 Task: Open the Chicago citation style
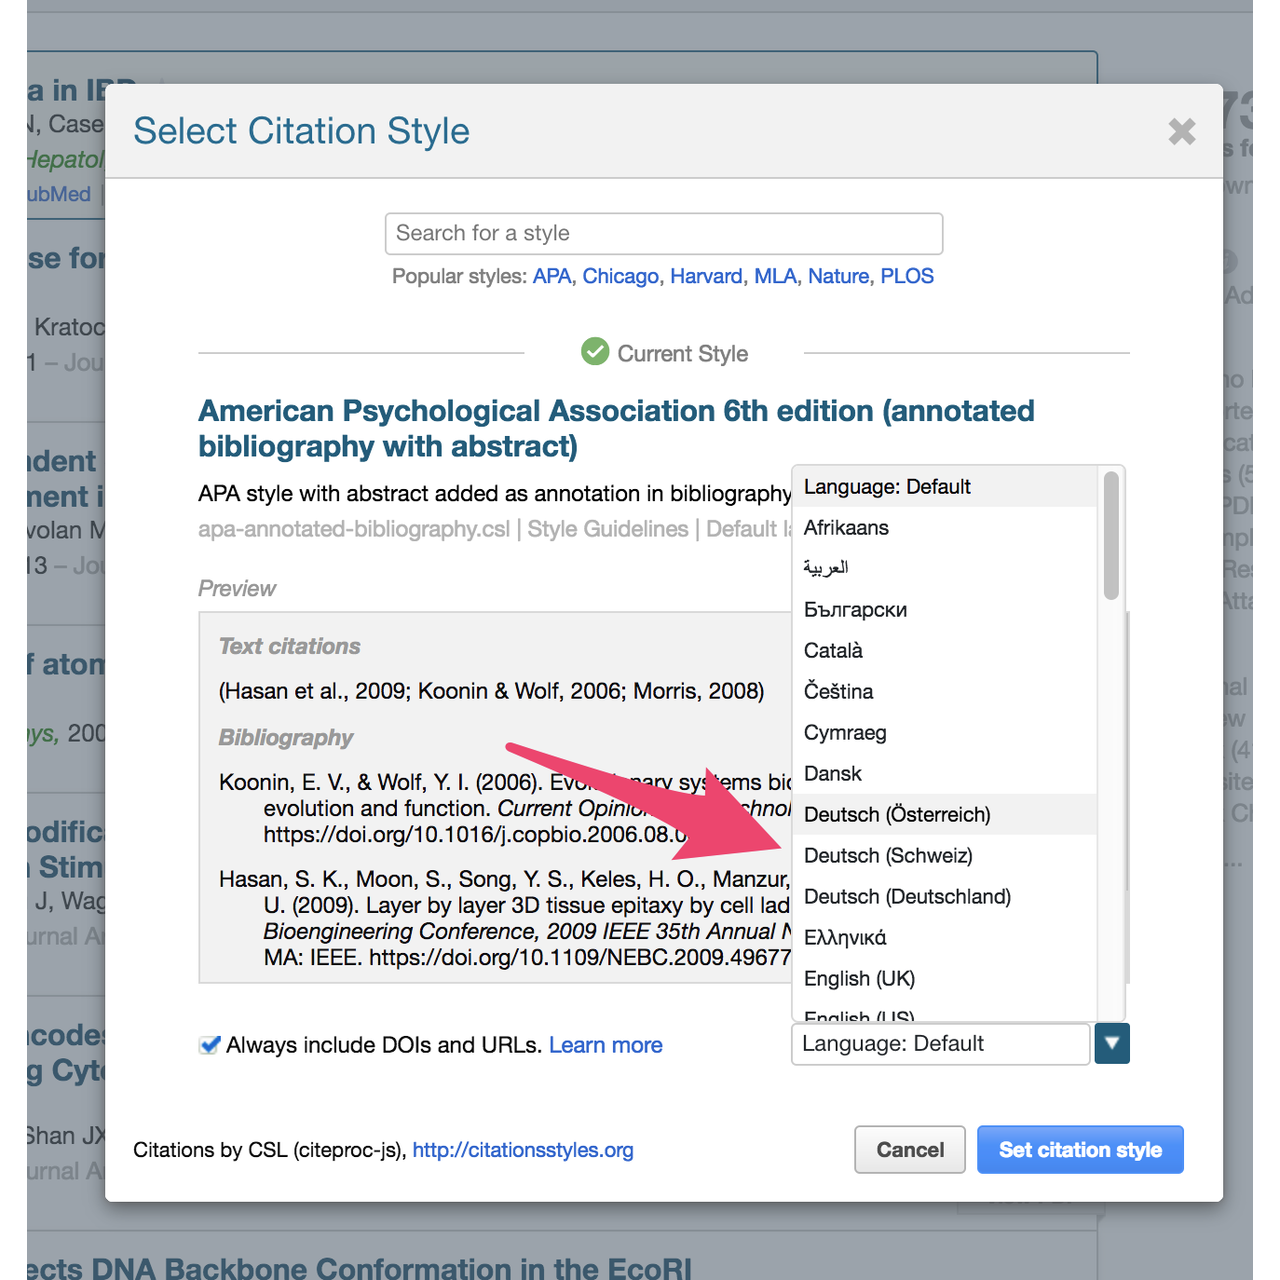coord(620,276)
